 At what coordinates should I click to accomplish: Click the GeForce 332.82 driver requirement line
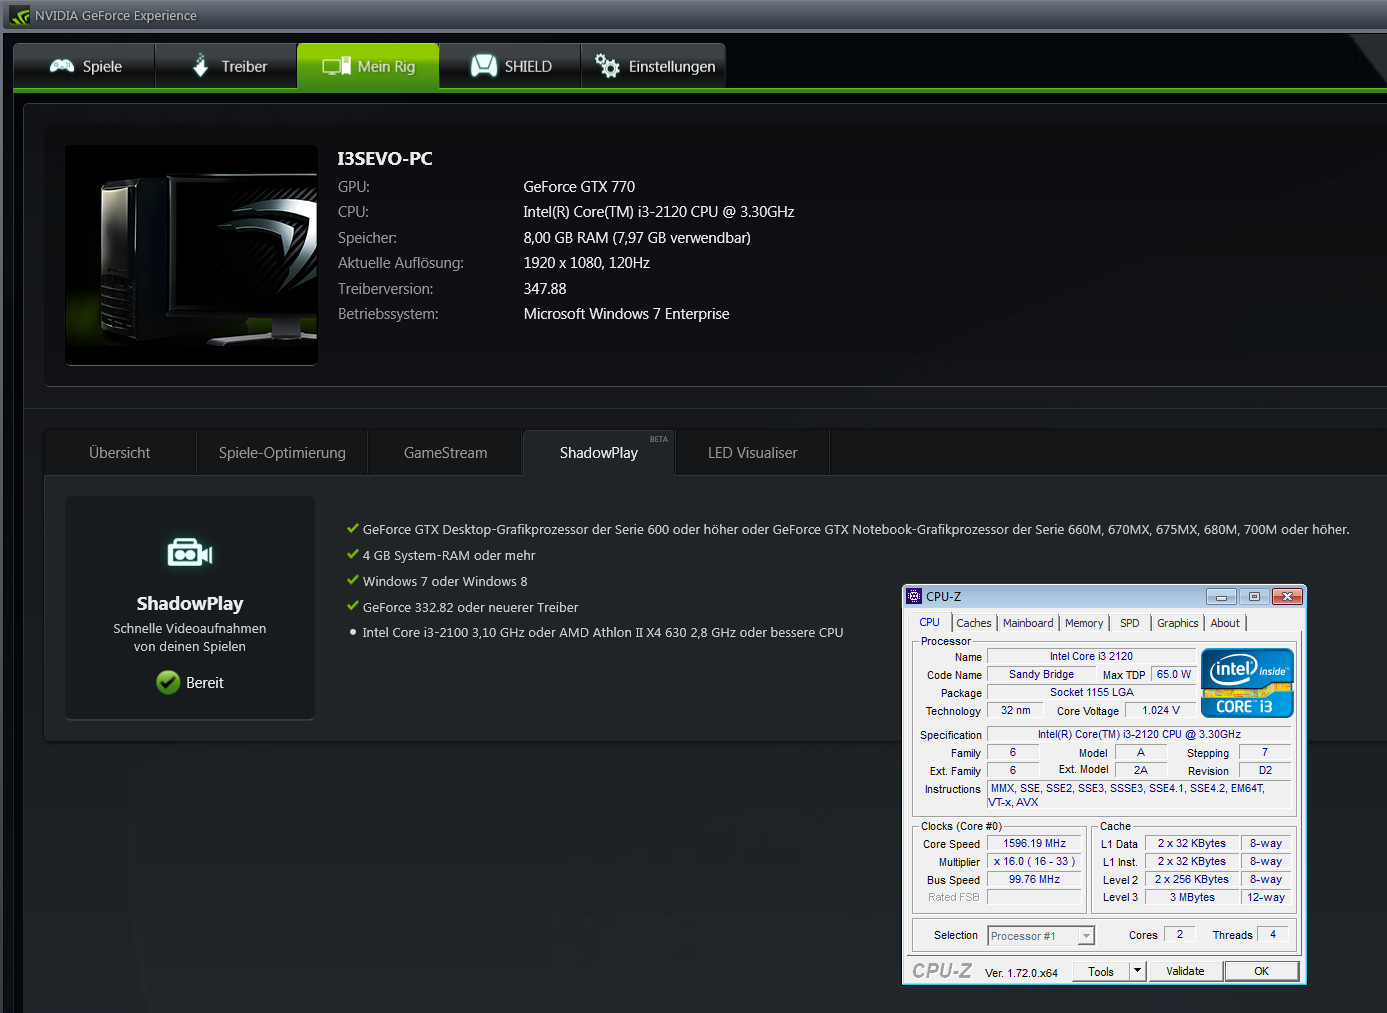point(471,608)
